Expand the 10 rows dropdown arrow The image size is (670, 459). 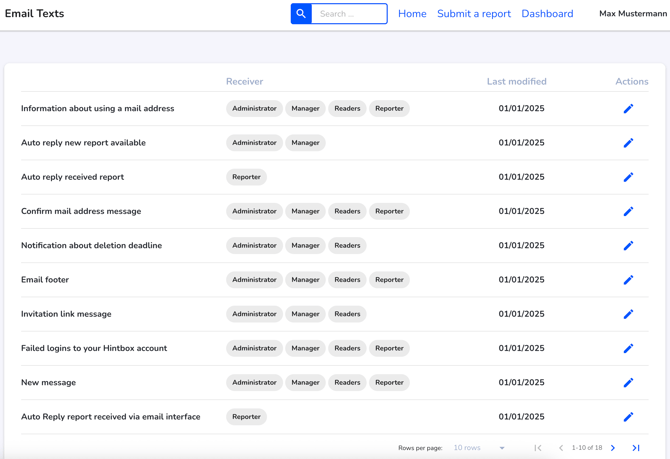502,448
